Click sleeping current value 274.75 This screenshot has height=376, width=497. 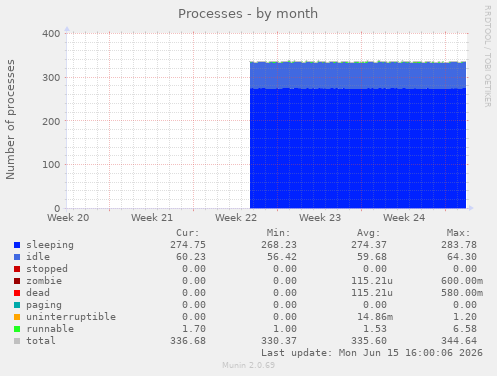[188, 245]
